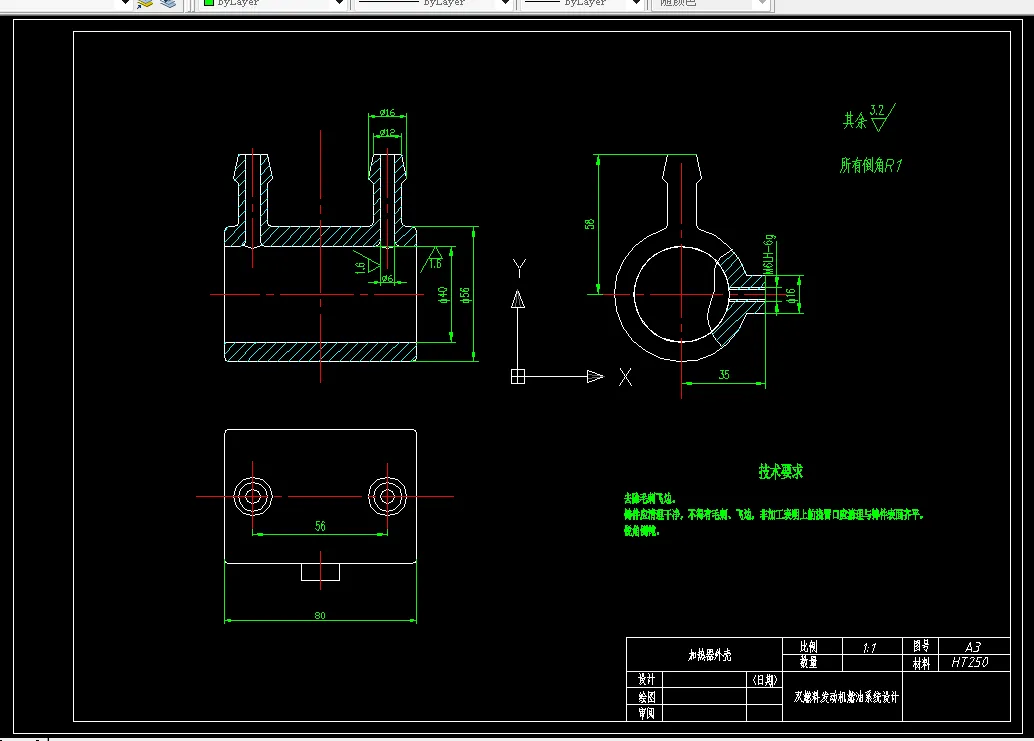Select the 58 height dimension text

point(590,224)
